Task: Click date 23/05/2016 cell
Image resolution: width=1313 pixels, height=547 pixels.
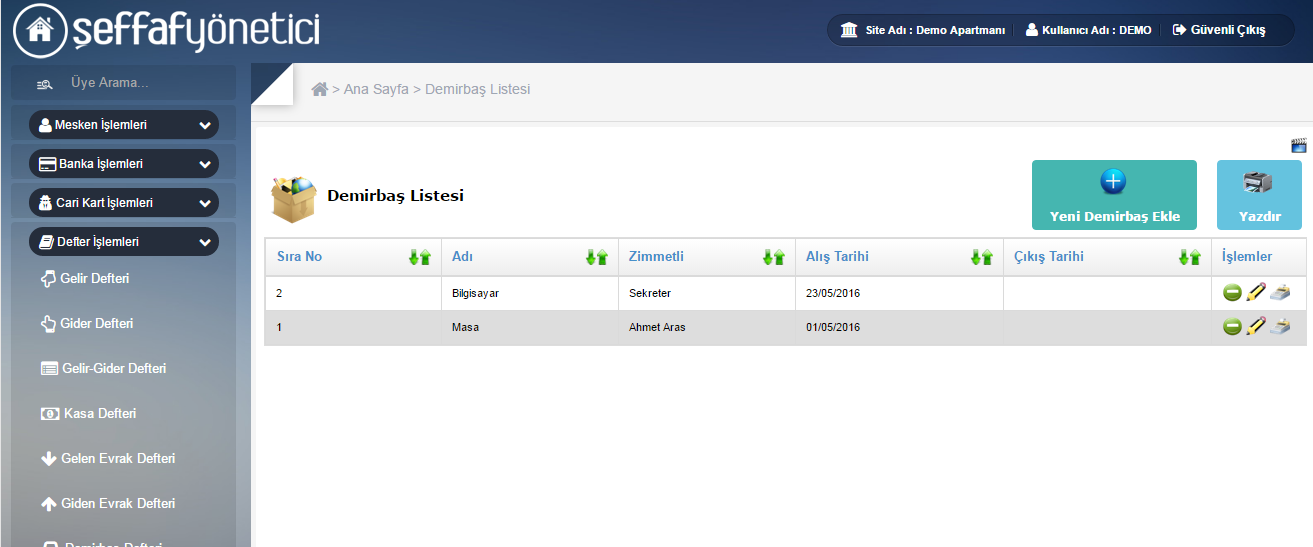Action: pos(899,293)
